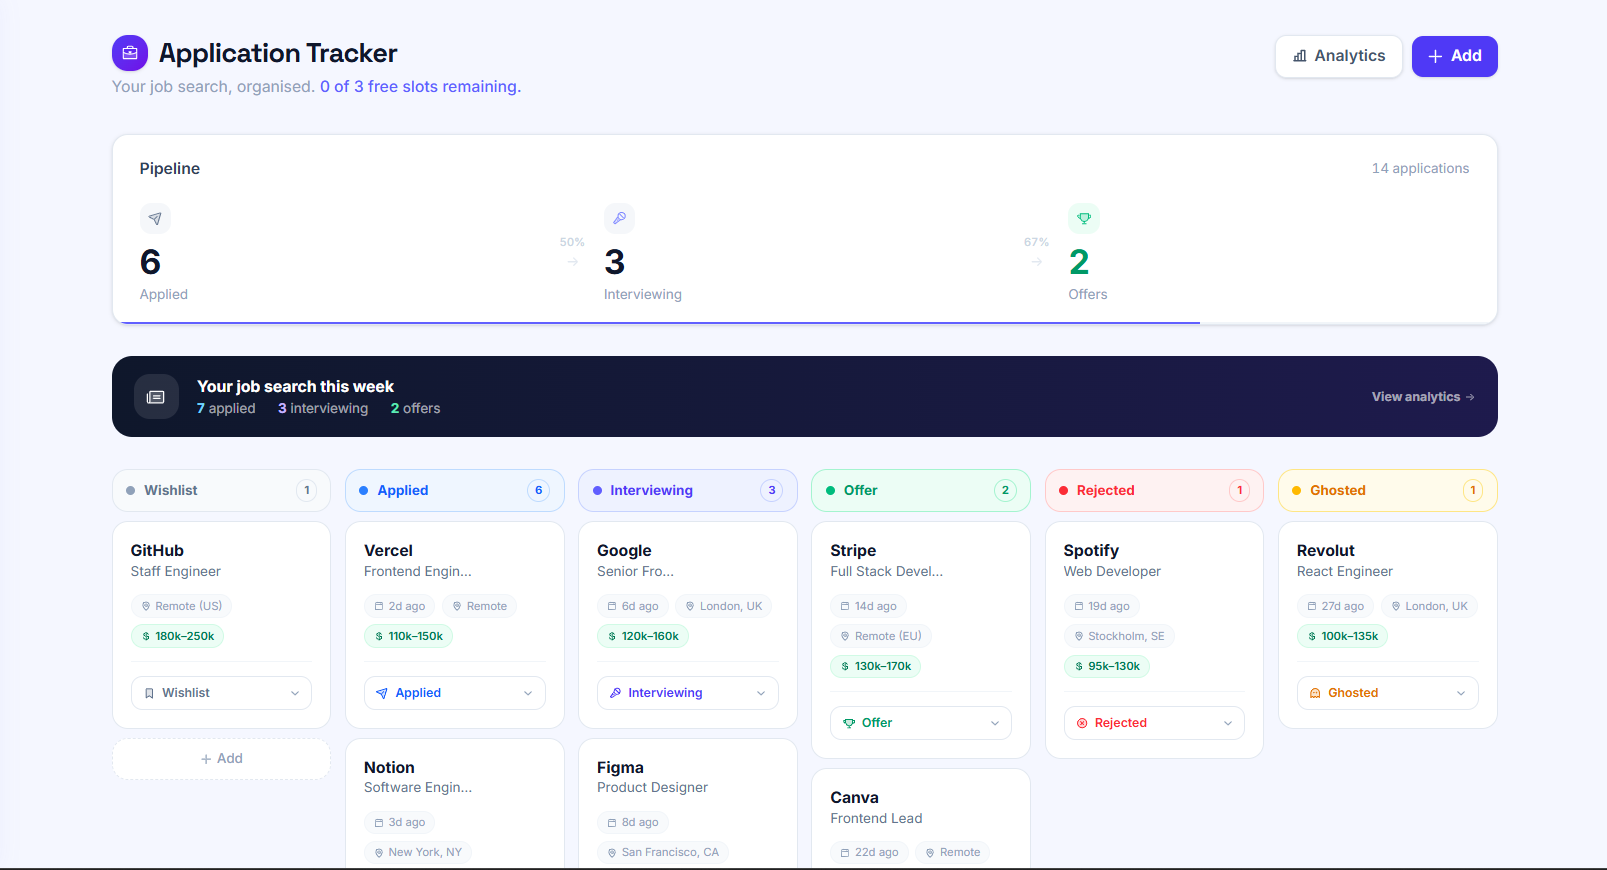
Task: Click Stockholm, SE tag on Spotify card
Action: 1119,636
